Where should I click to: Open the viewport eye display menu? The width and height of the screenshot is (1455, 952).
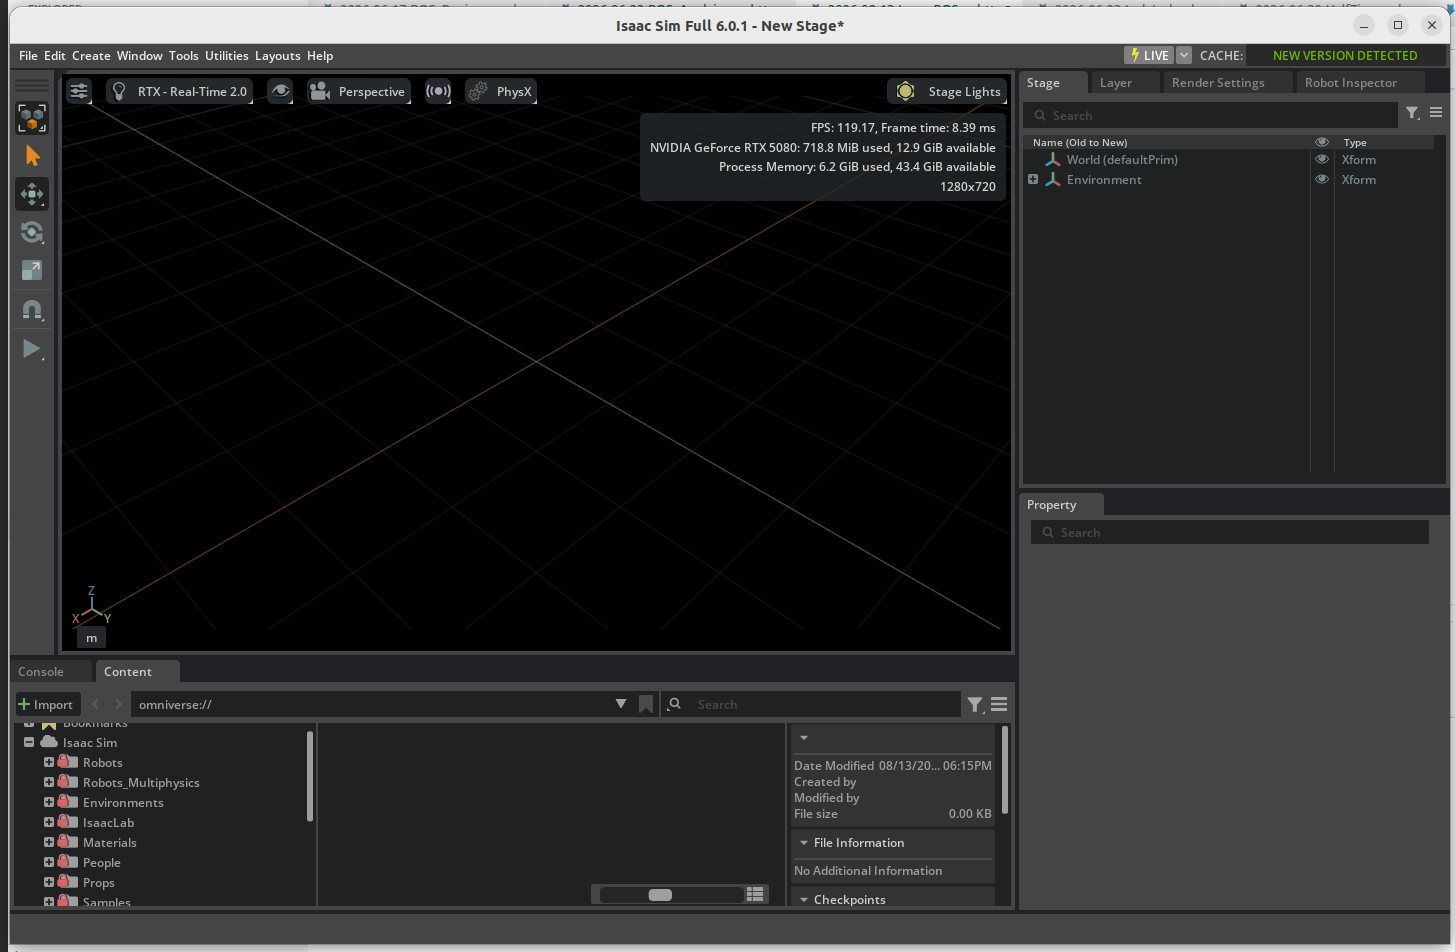coord(281,91)
